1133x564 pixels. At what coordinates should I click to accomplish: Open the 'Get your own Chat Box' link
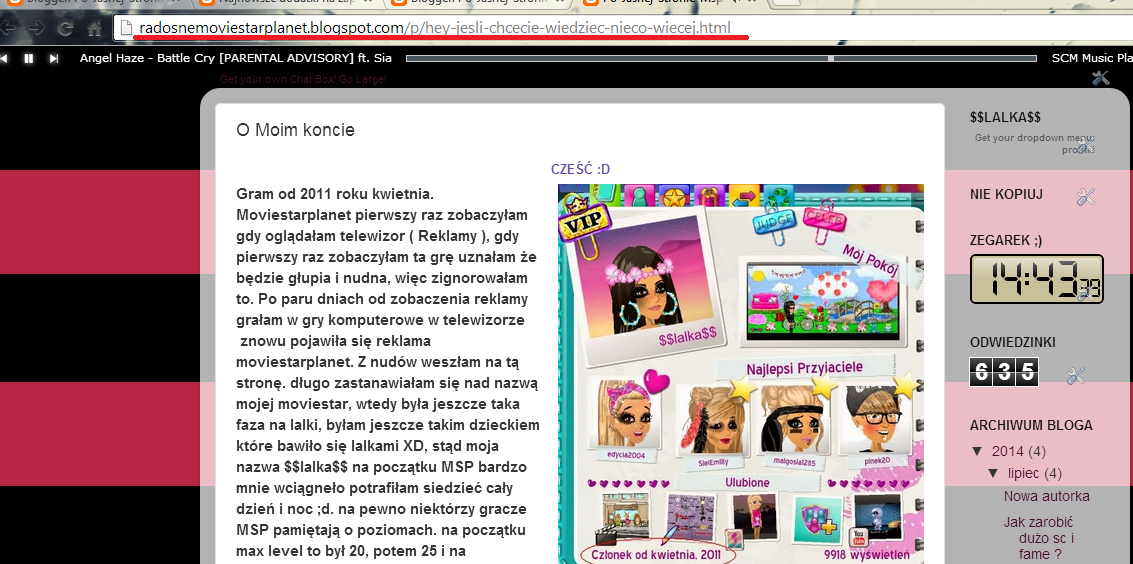[x=303, y=79]
